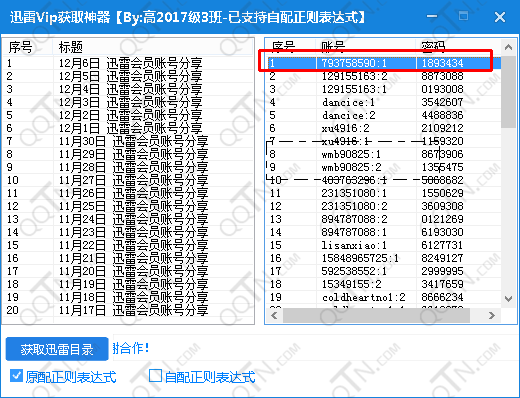Select account 592538552:1
The height and width of the screenshot is (398, 520).
point(384,271)
